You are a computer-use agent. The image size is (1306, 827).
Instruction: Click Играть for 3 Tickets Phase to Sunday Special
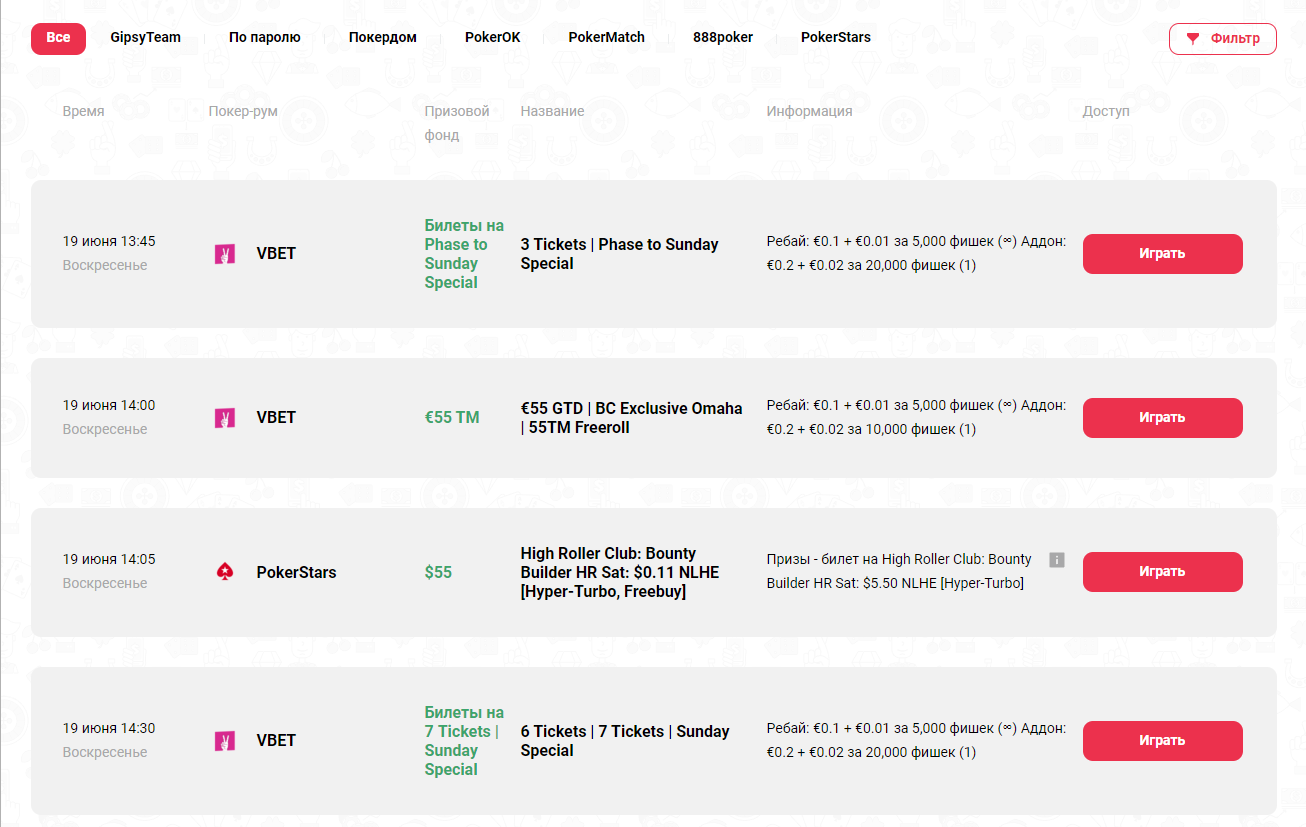[x=1163, y=254]
